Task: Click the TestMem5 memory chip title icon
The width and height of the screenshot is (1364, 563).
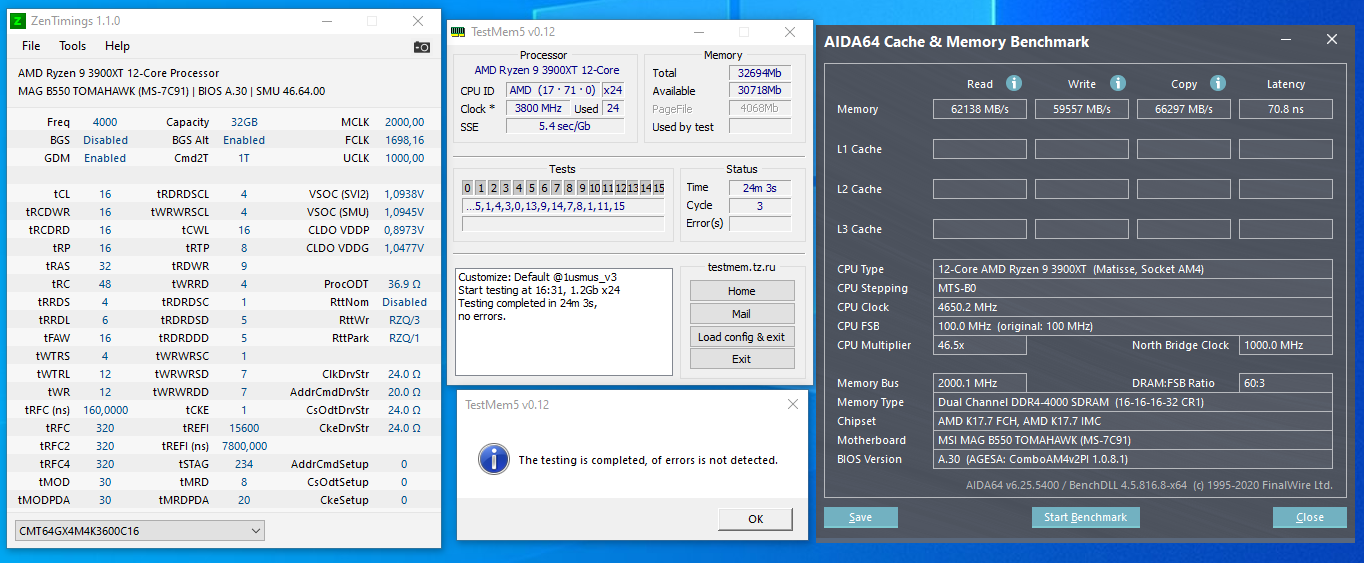Action: click(x=458, y=32)
